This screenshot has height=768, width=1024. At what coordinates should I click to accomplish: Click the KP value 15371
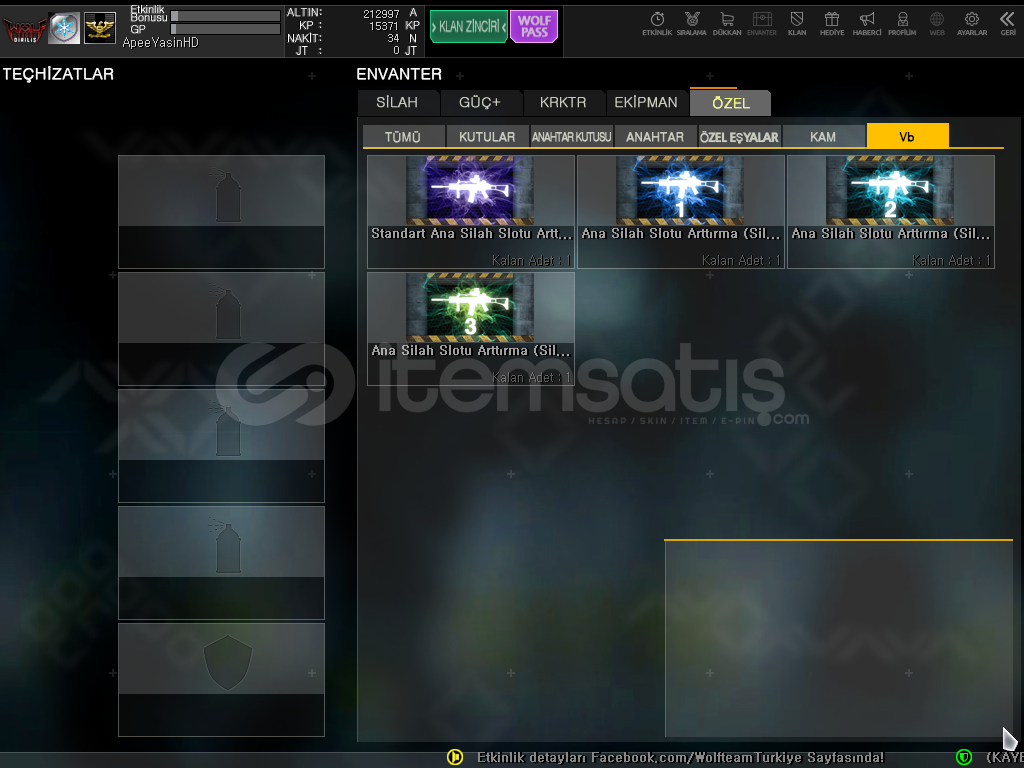click(383, 26)
